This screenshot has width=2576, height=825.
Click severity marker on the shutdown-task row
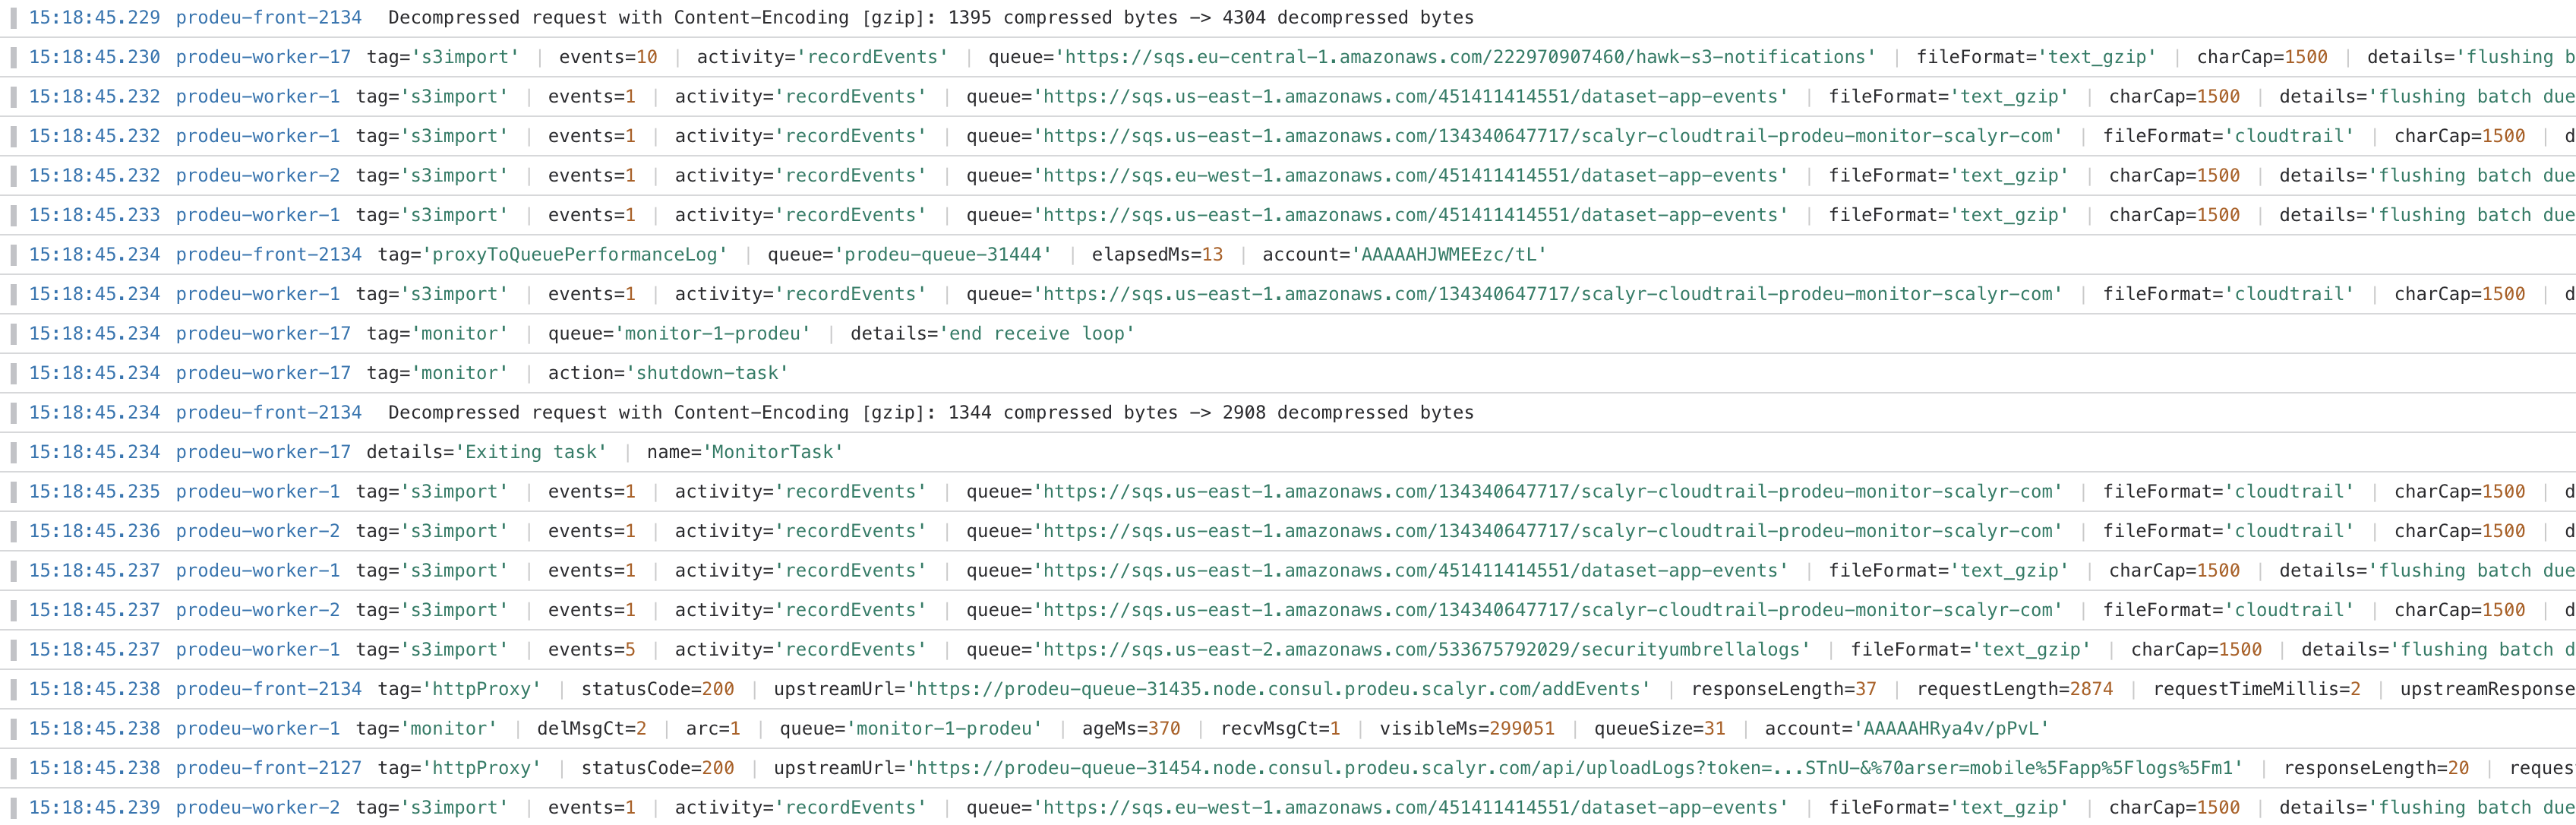point(13,373)
